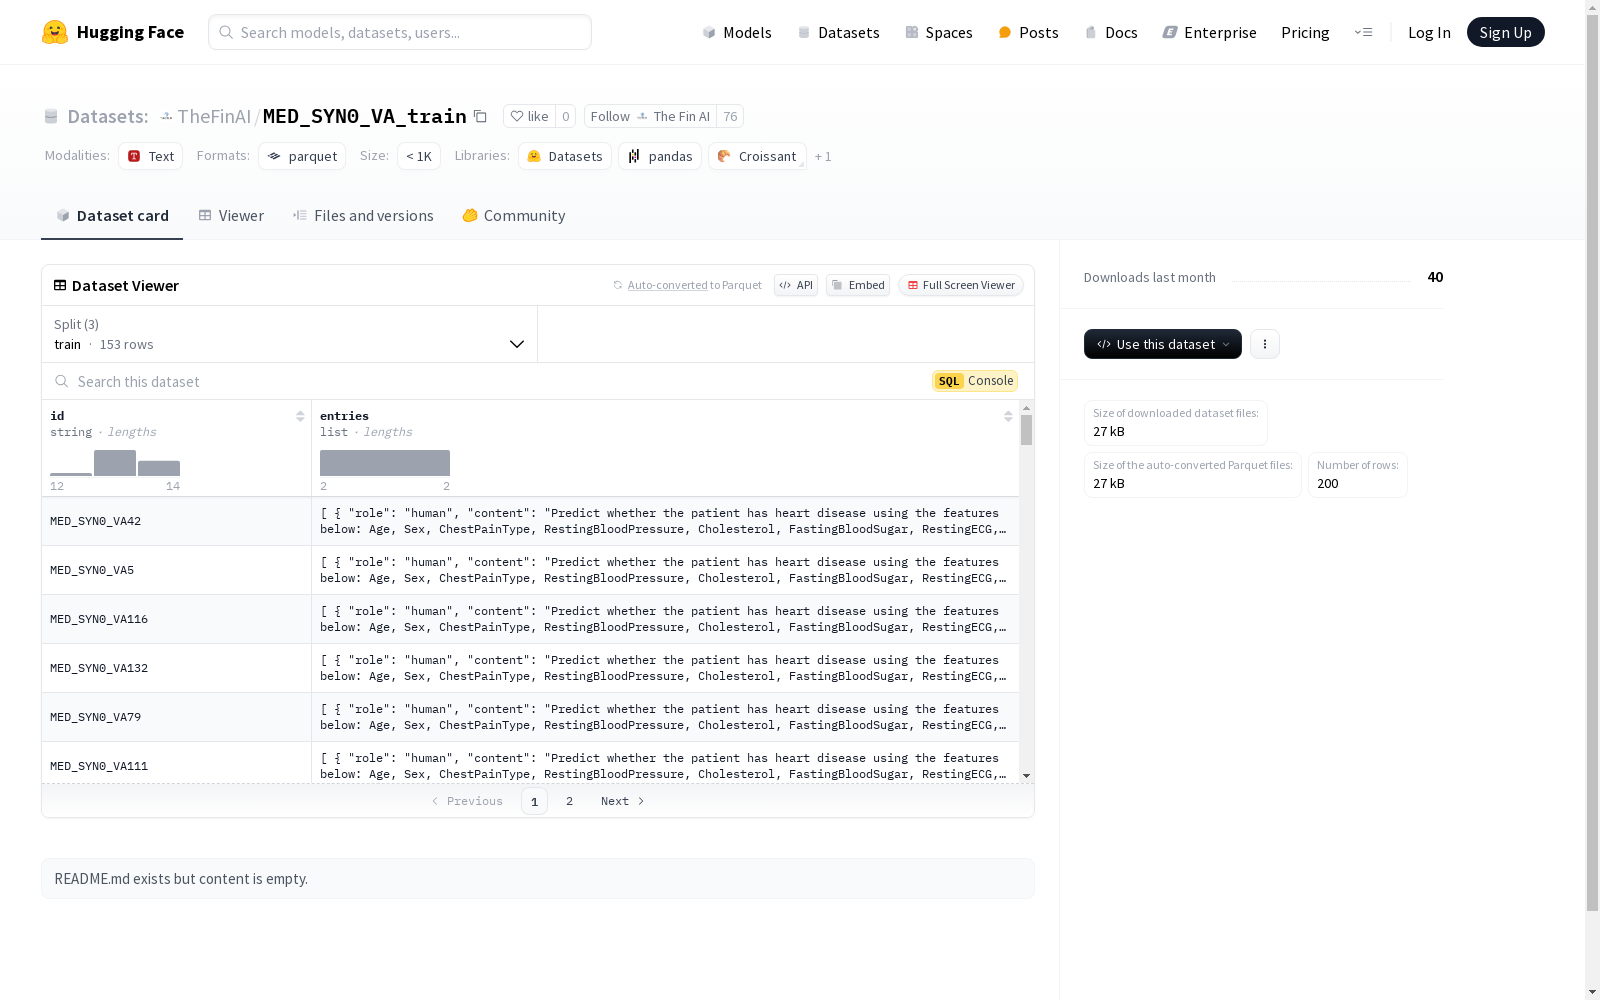1600x1000 pixels.
Task: Click the Embed button
Action: coord(858,285)
